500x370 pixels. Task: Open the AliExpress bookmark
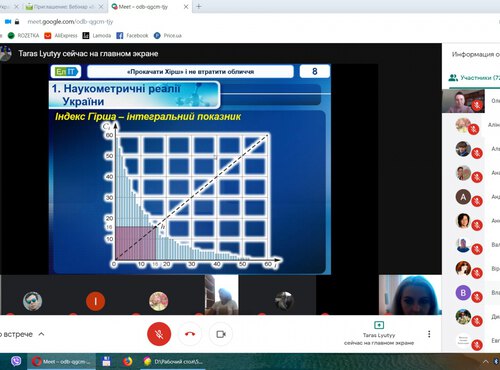tap(61, 36)
